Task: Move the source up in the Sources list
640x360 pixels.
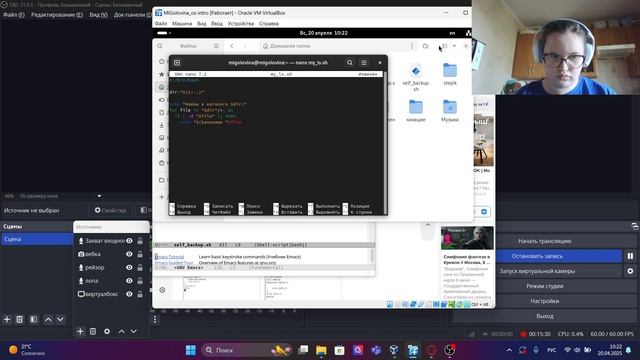Action: coord(122,331)
